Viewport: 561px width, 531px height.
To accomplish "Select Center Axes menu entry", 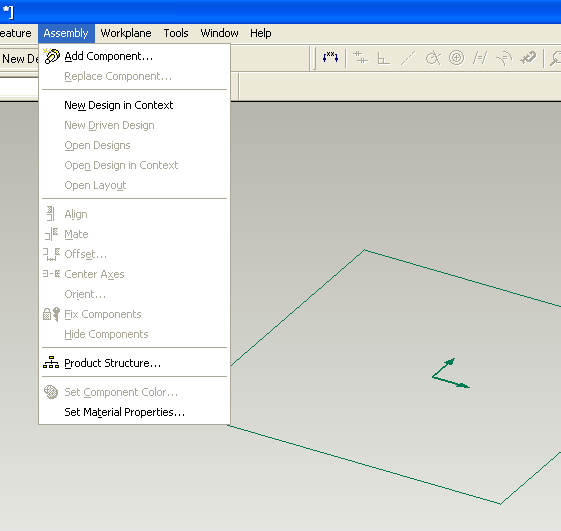I will point(135,274).
